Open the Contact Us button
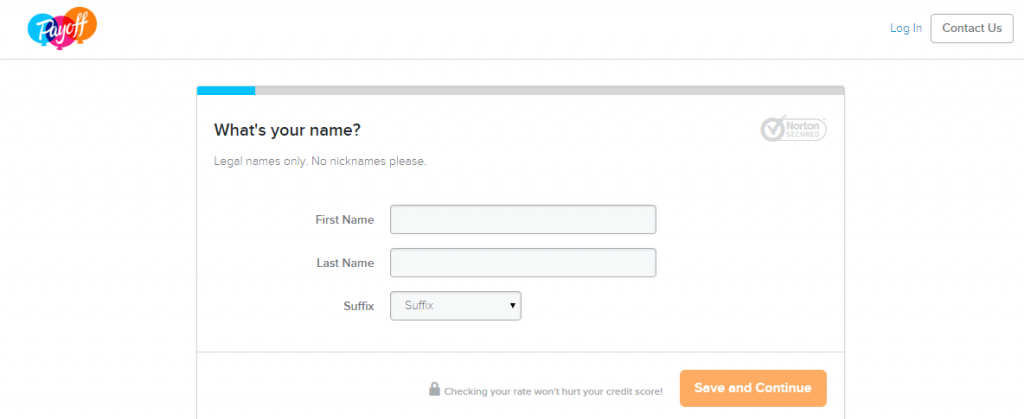The height and width of the screenshot is (419, 1024). pos(972,28)
